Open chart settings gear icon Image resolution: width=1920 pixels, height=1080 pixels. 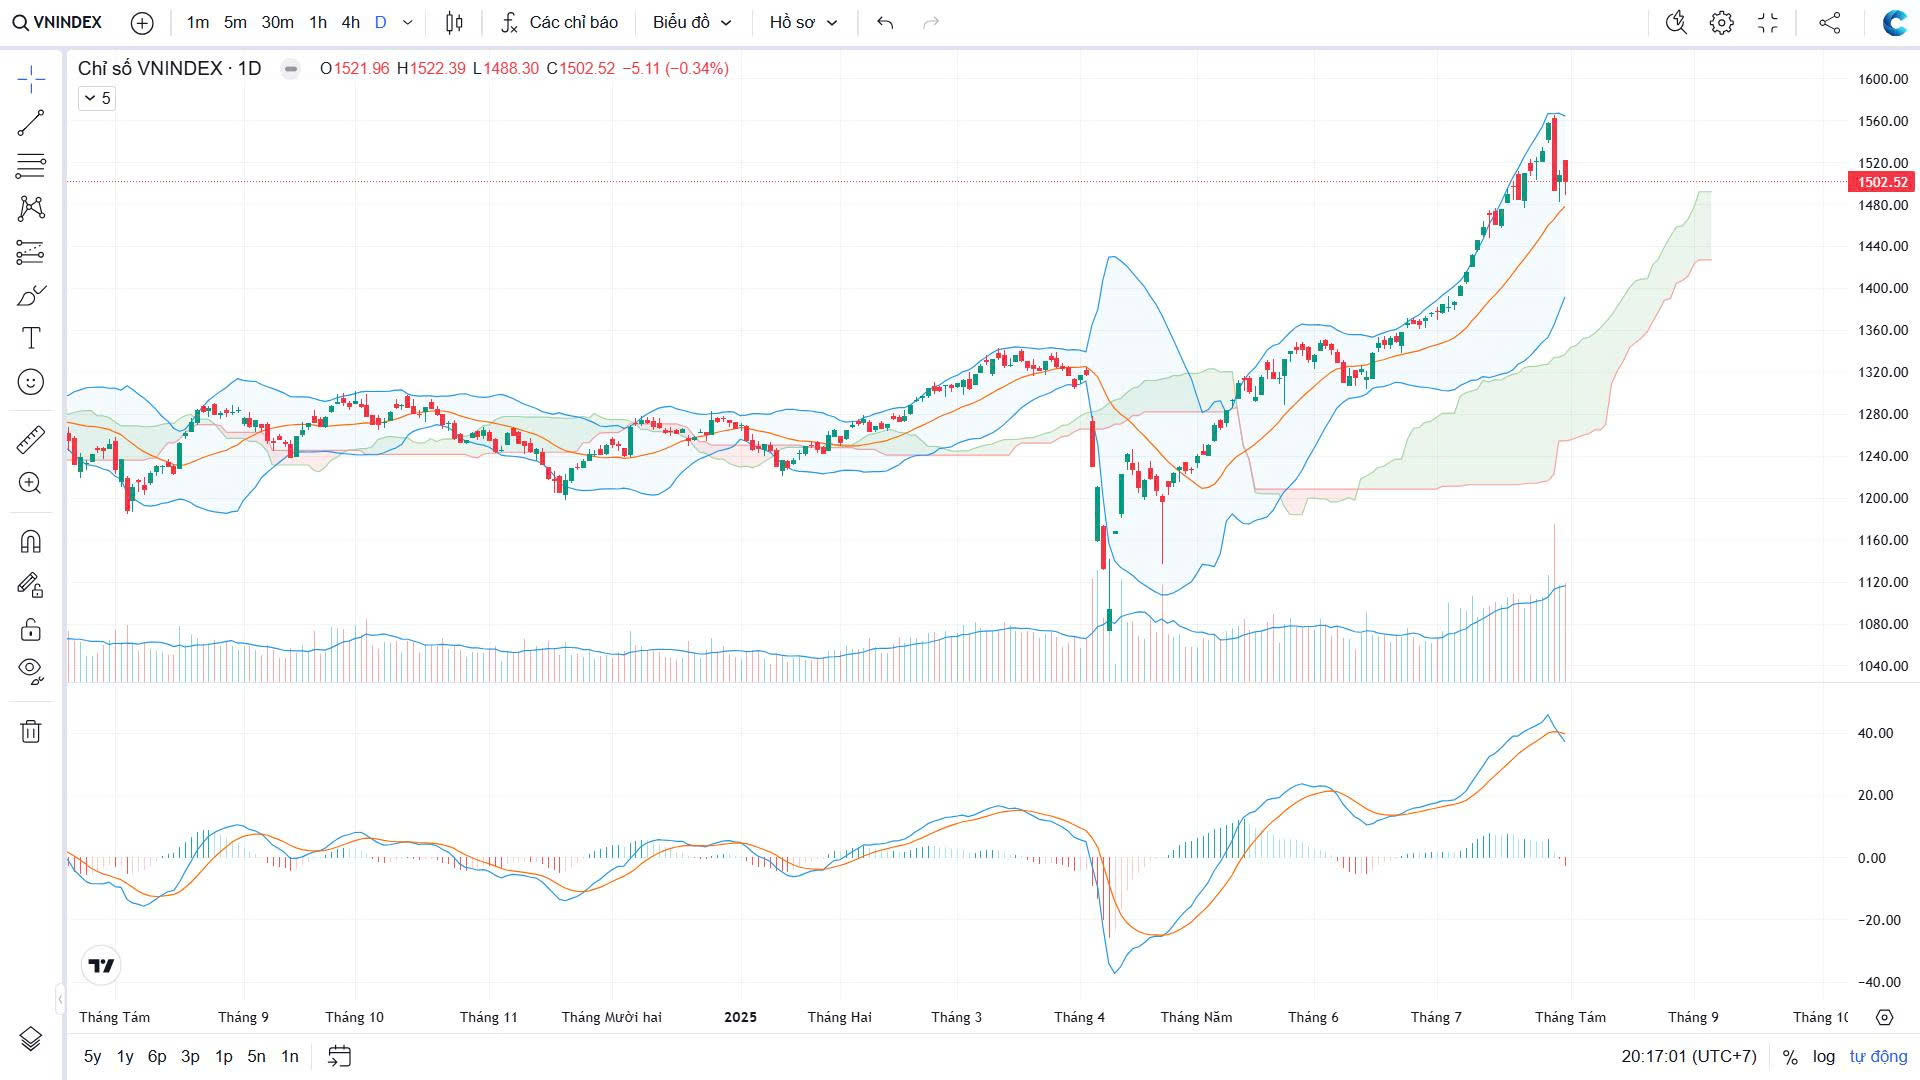click(x=1721, y=23)
